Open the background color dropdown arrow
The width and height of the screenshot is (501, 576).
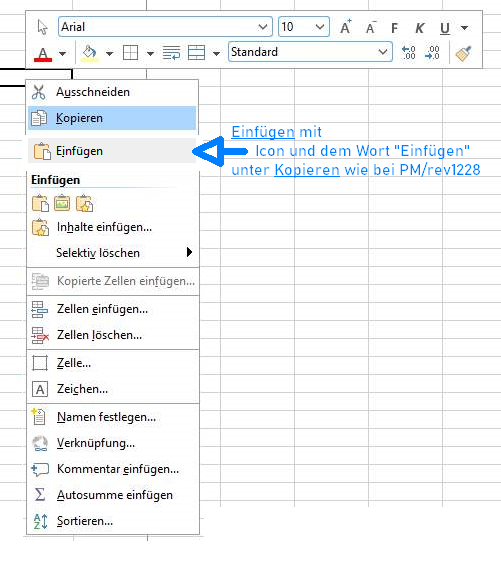click(x=109, y=54)
